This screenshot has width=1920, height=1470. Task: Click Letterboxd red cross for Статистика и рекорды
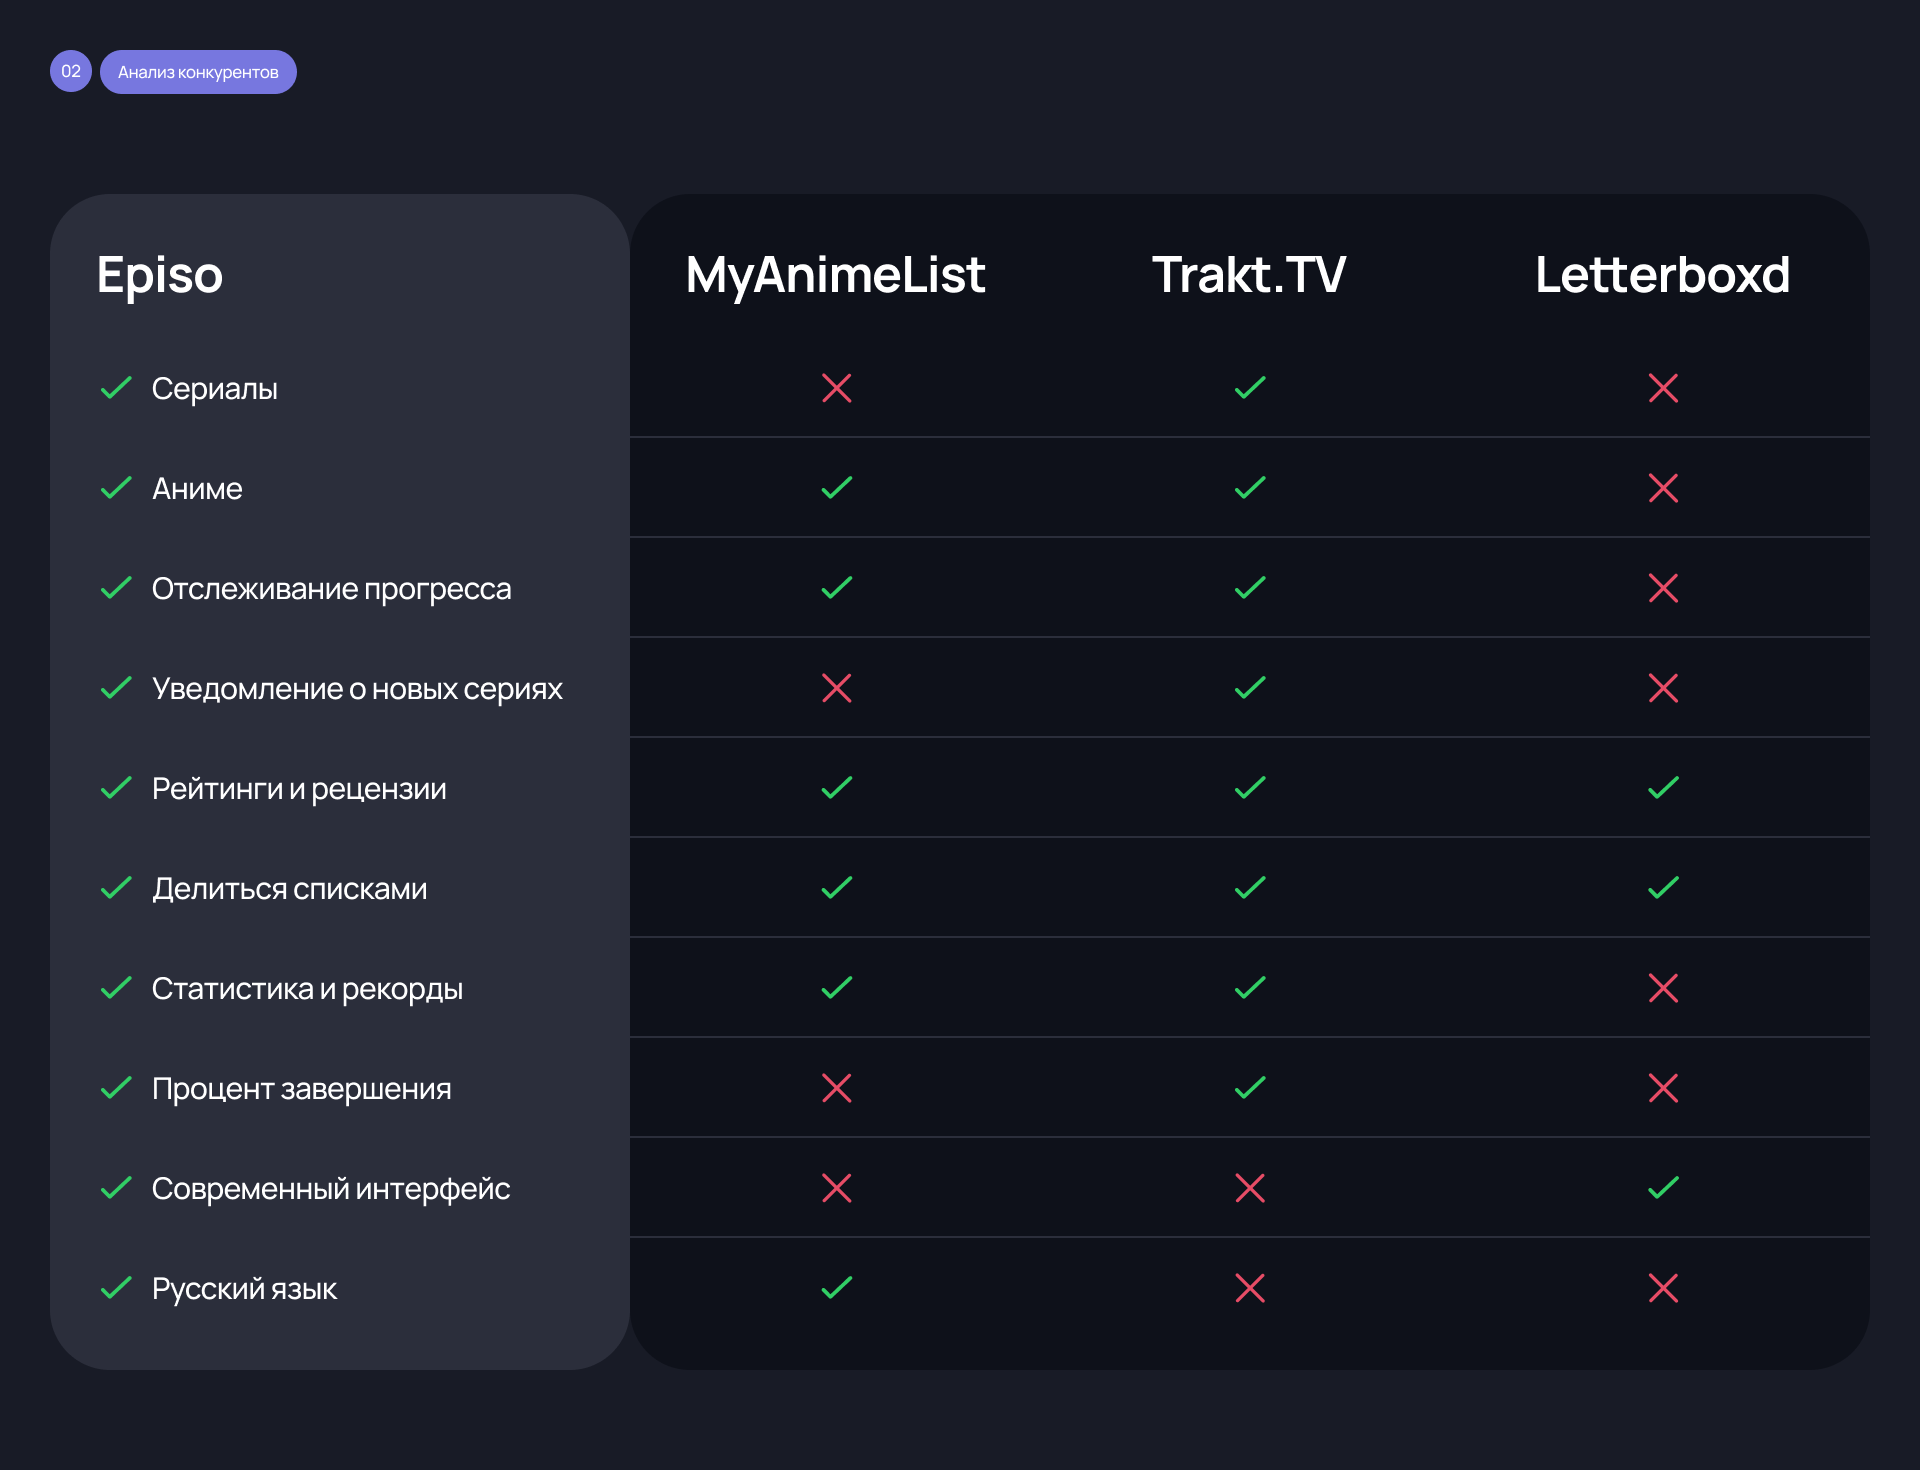point(1663,988)
